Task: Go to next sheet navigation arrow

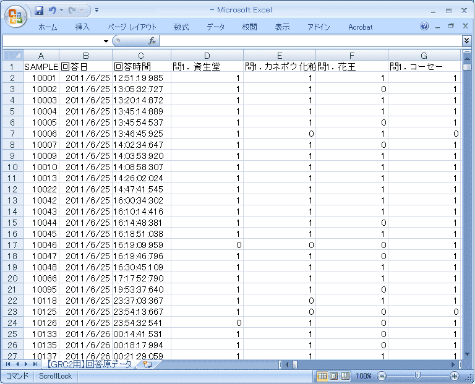Action: (x=26, y=364)
